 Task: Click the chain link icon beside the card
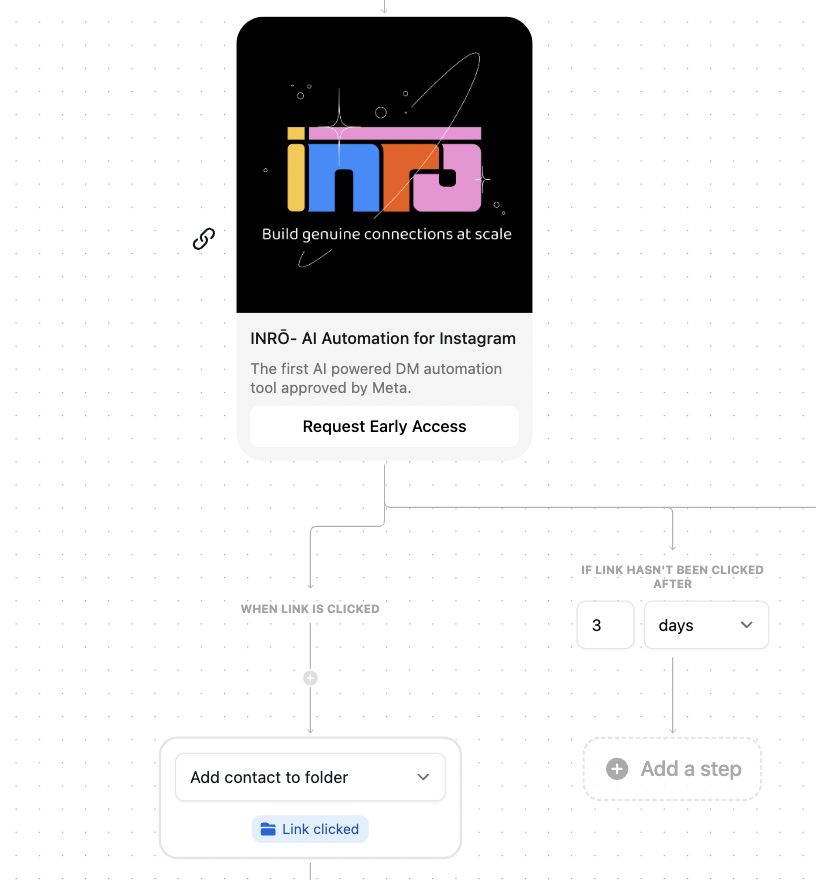click(204, 239)
